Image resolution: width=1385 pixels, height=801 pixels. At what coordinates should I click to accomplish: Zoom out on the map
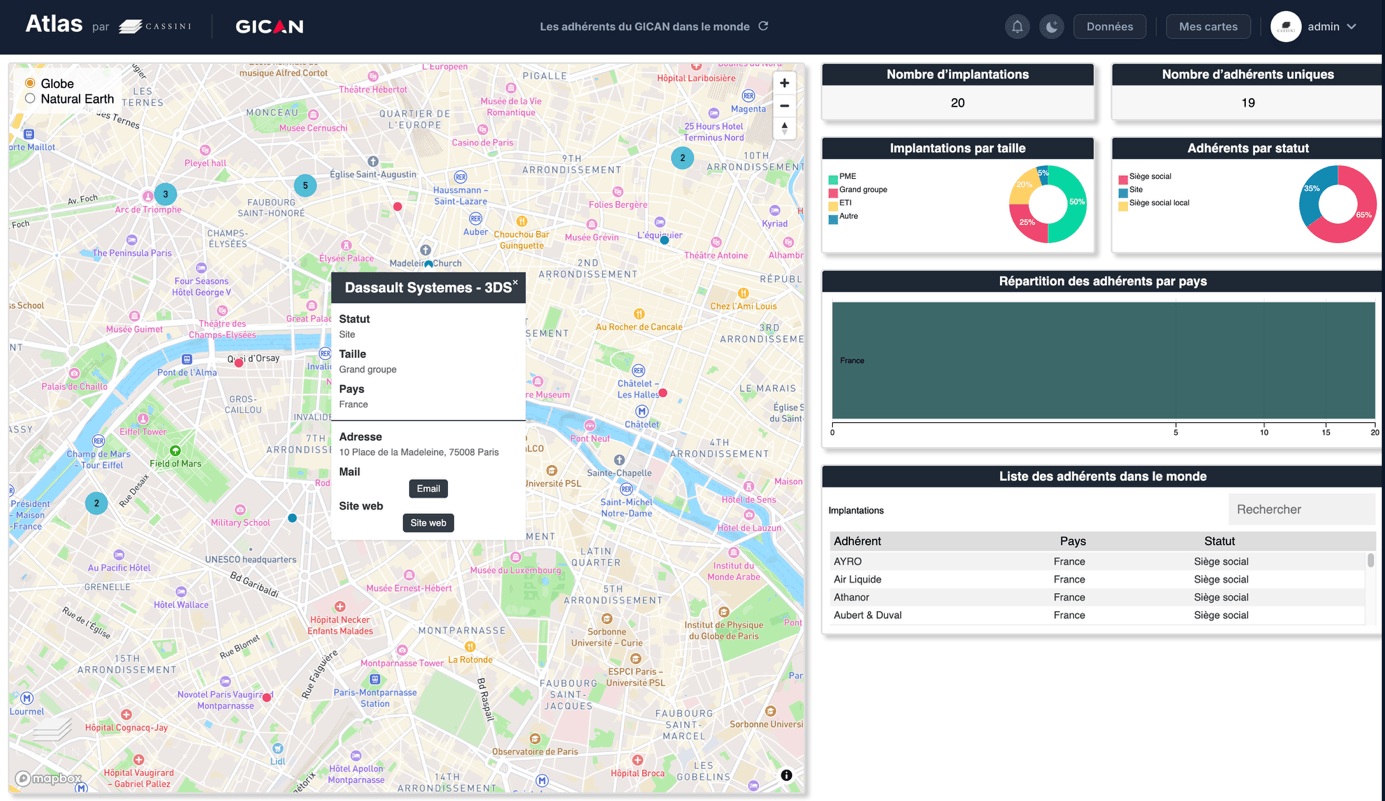[785, 105]
